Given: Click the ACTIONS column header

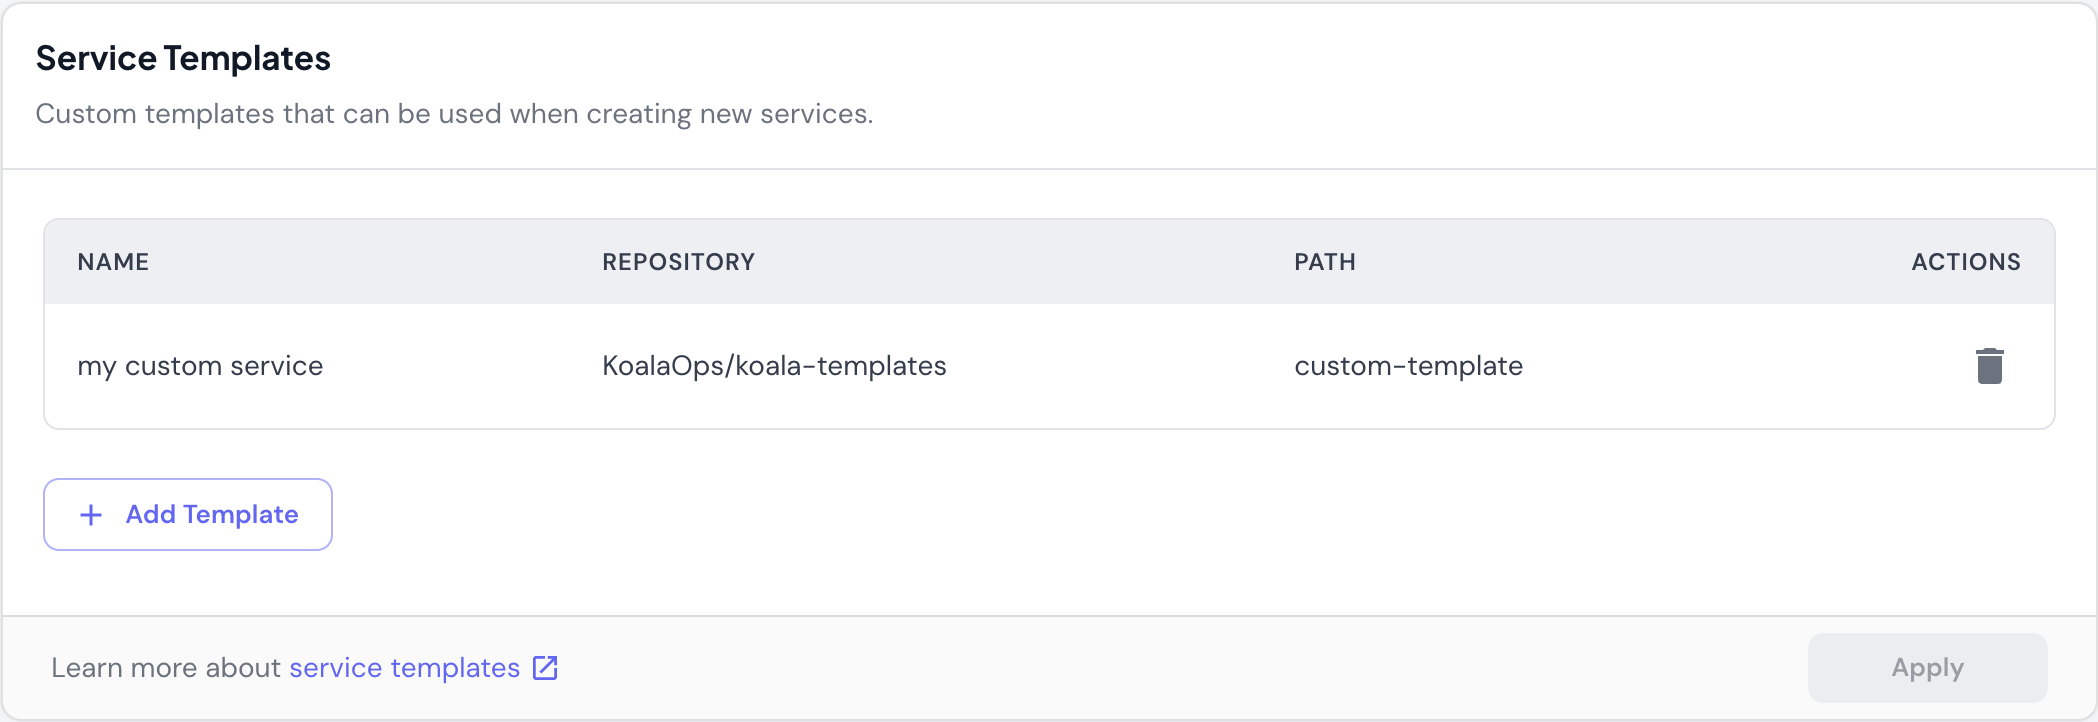Looking at the screenshot, I should 1965,261.
